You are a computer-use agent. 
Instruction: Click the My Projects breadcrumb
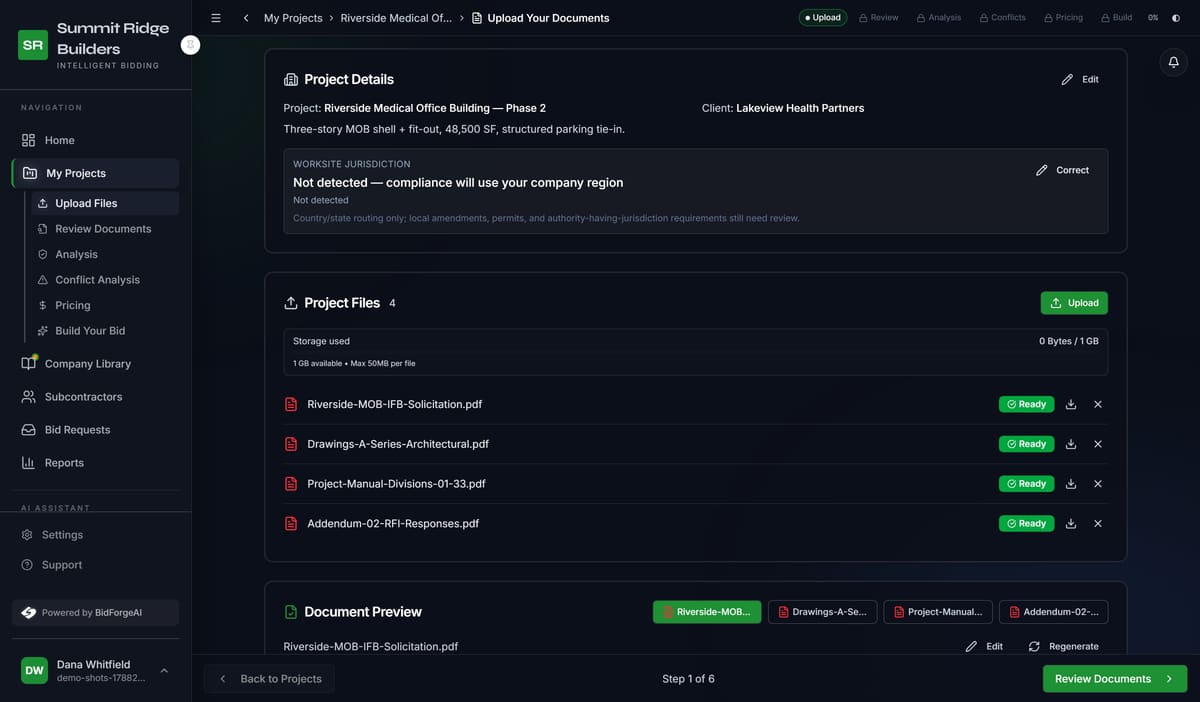[x=293, y=18]
